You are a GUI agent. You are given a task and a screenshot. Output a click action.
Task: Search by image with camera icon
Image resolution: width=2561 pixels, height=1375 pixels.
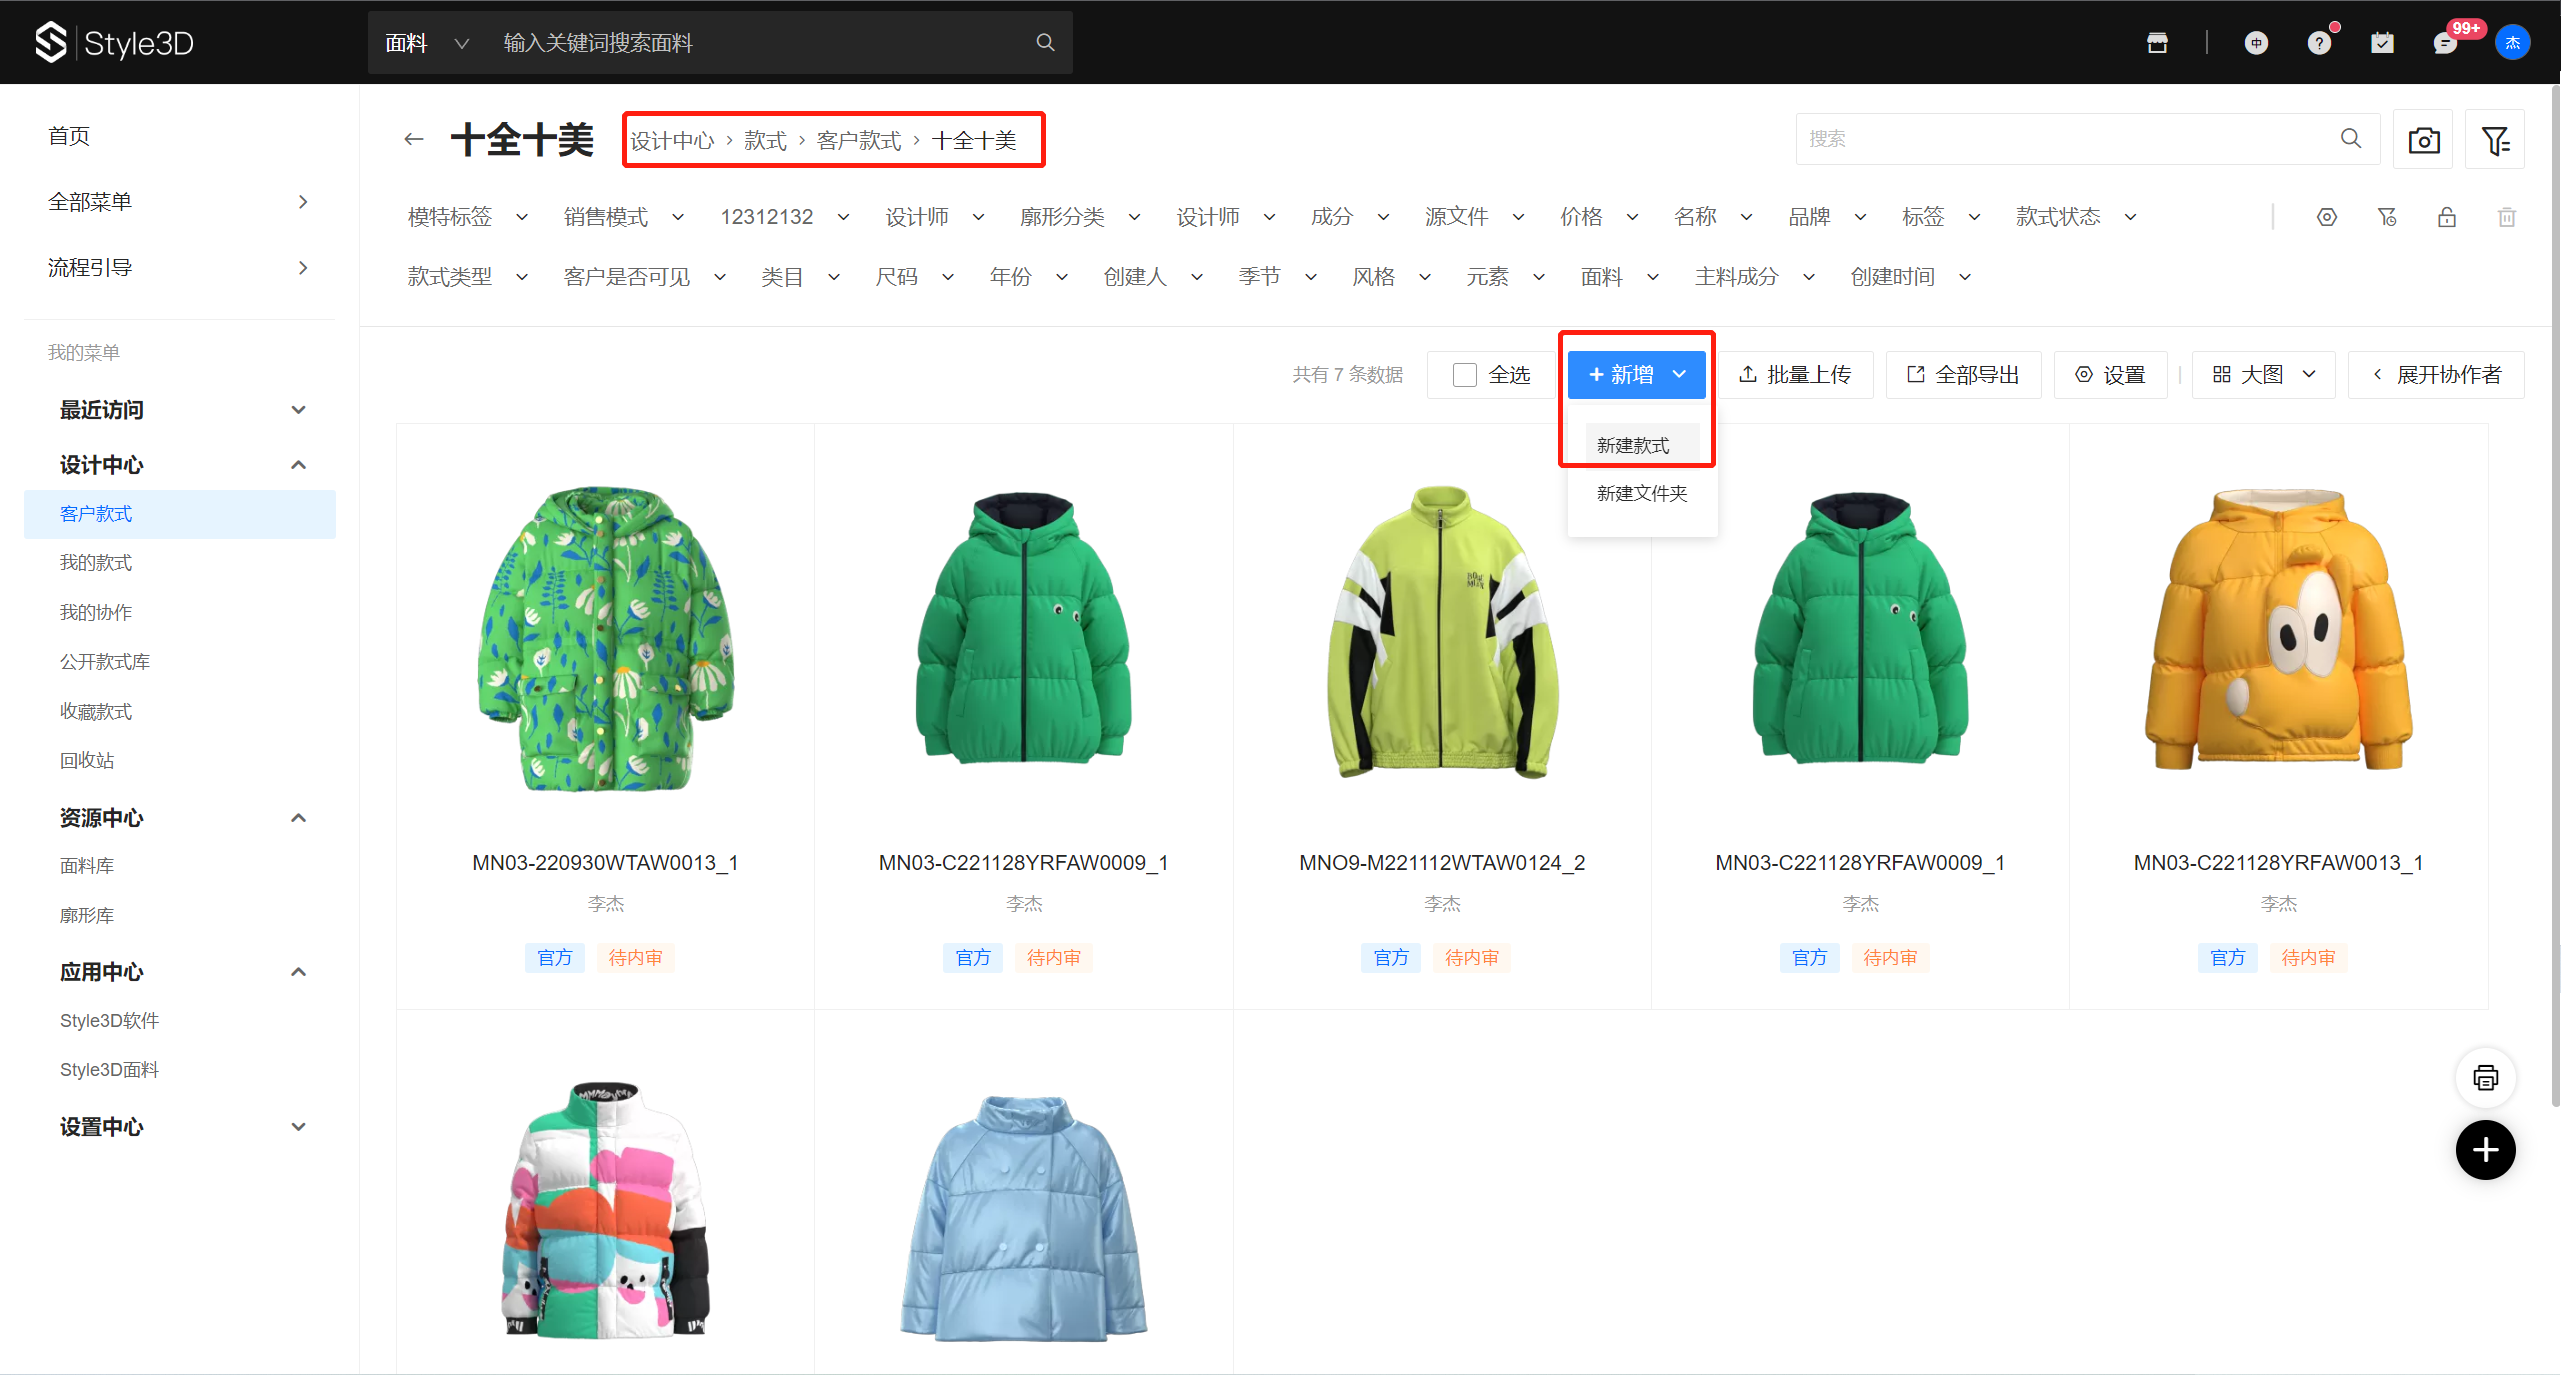click(x=2423, y=139)
